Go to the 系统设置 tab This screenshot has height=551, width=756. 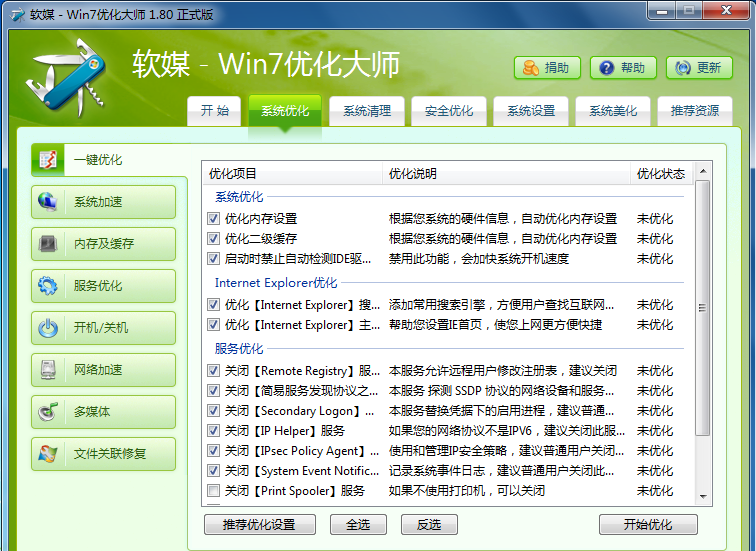point(531,111)
